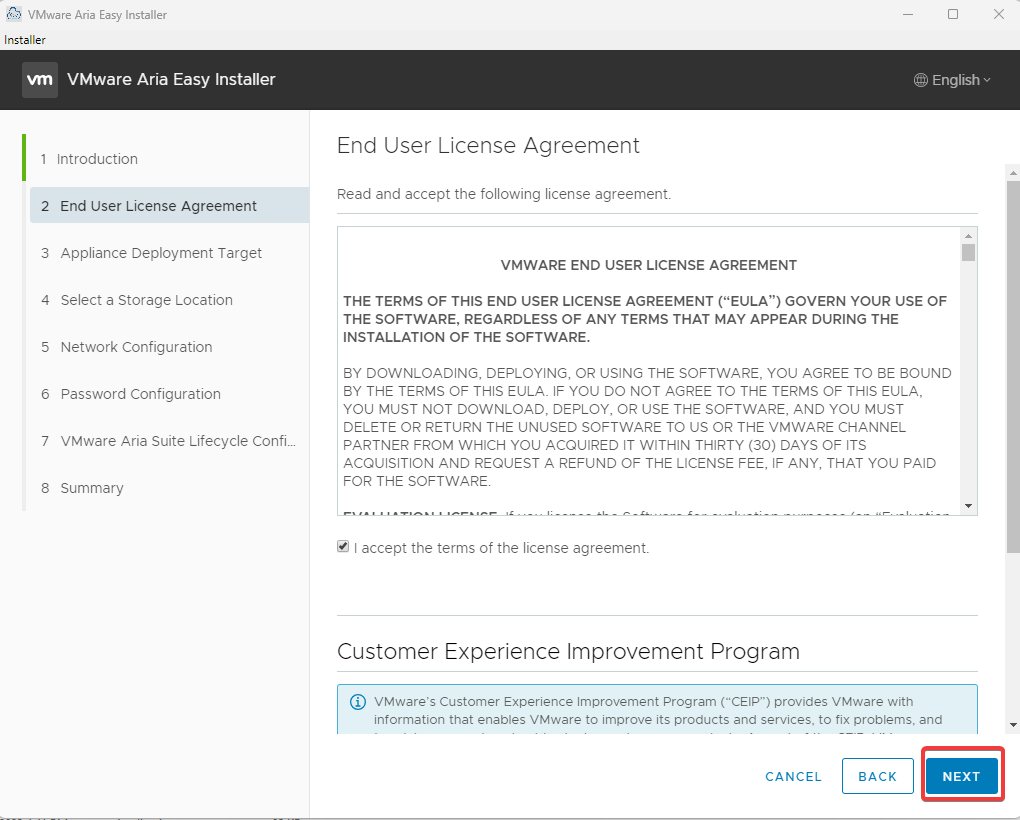The width and height of the screenshot is (1020, 820).
Task: Click the VMWARE END USER LICENSE AGREEMENT heading
Action: (649, 265)
